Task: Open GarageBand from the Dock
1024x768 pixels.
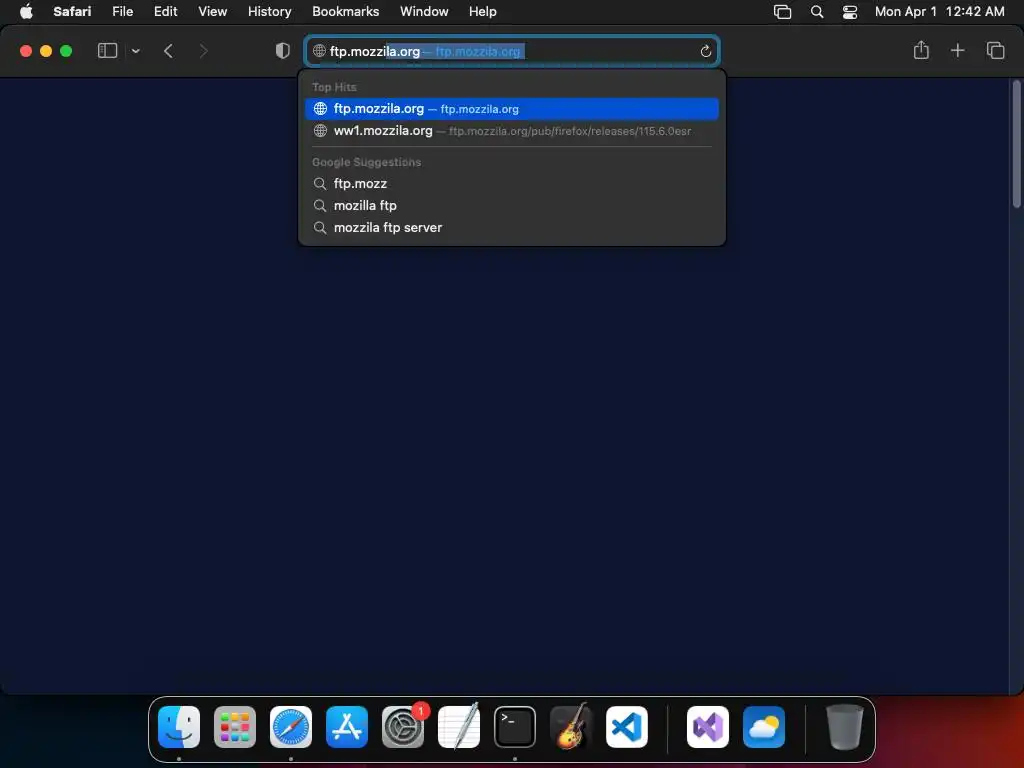Action: (571, 727)
